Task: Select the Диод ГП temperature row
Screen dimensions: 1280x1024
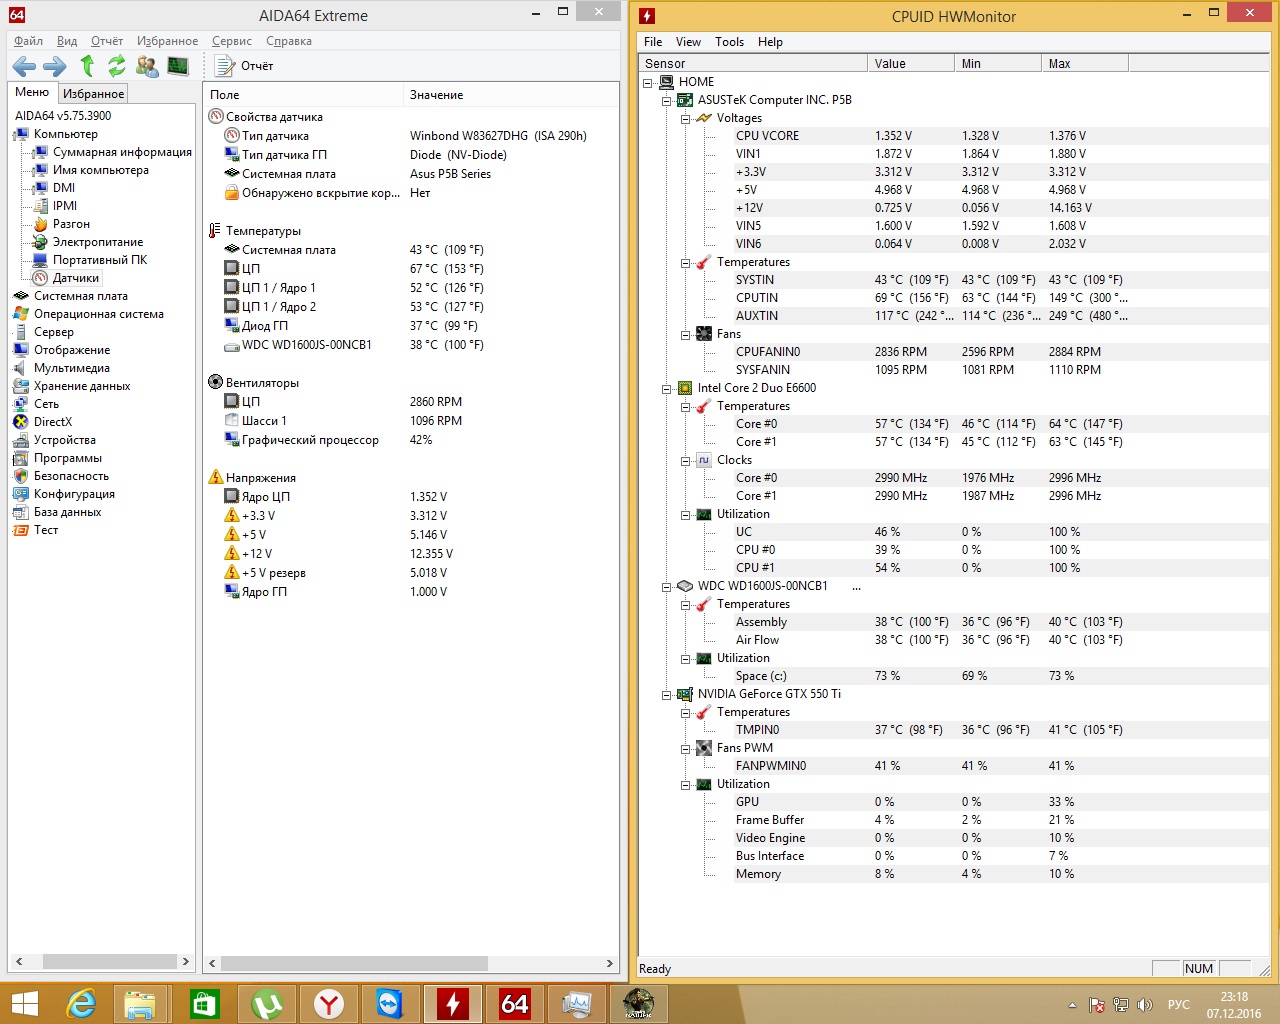Action: [410, 326]
